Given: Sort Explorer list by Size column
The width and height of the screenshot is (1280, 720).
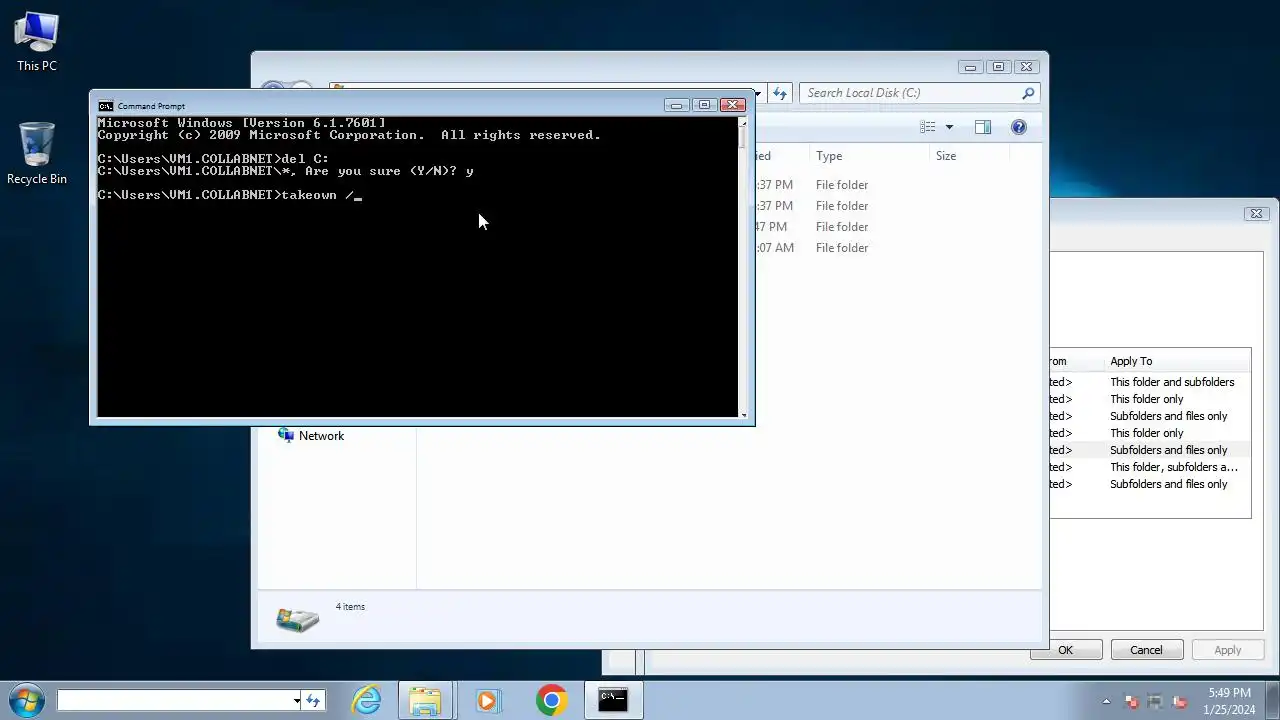Looking at the screenshot, I should (x=946, y=156).
